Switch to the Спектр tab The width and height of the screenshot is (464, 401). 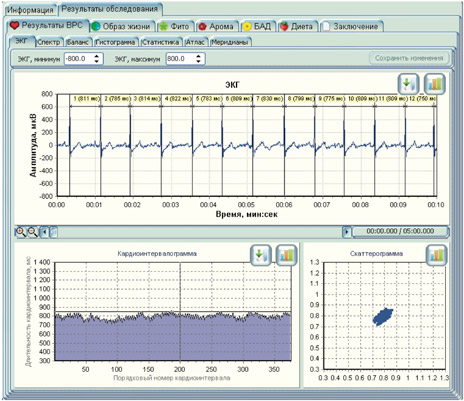[49, 42]
